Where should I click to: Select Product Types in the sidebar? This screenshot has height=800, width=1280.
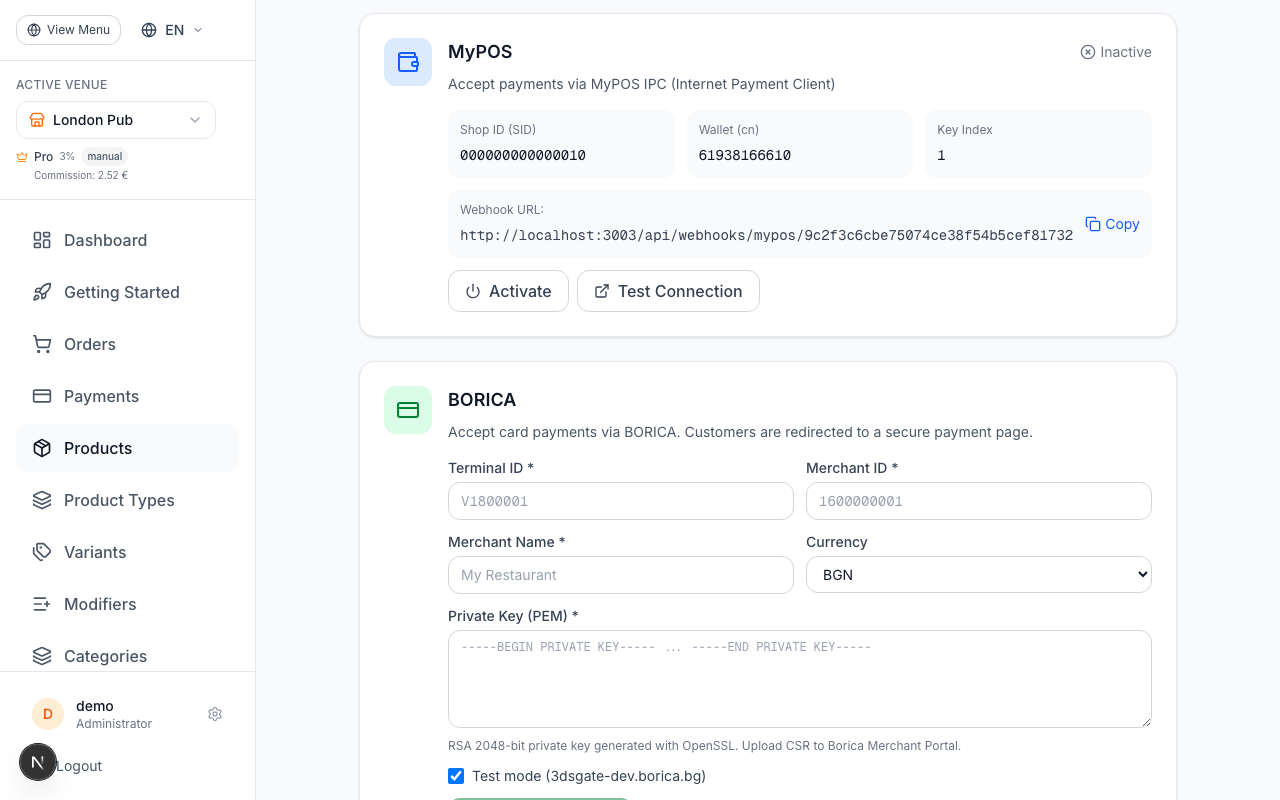click(119, 500)
